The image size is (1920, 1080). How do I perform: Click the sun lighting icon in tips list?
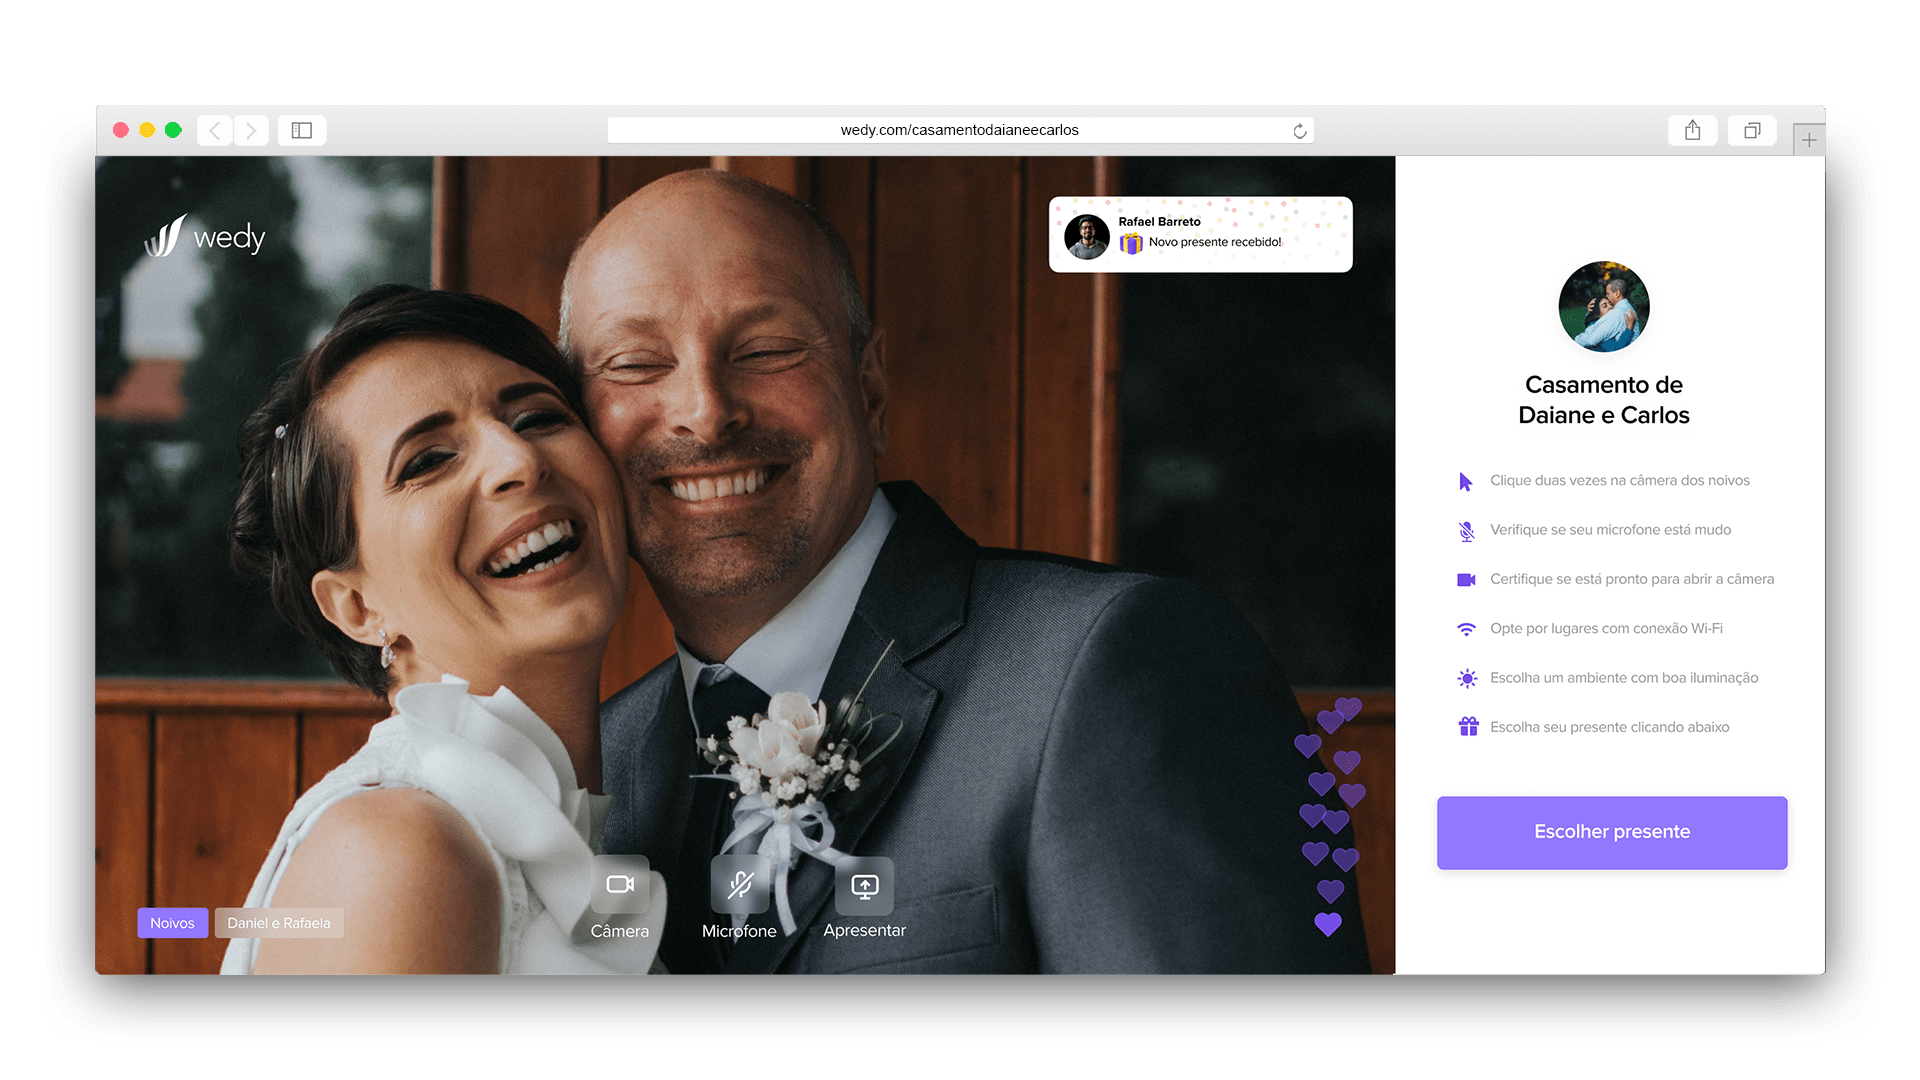[1467, 678]
